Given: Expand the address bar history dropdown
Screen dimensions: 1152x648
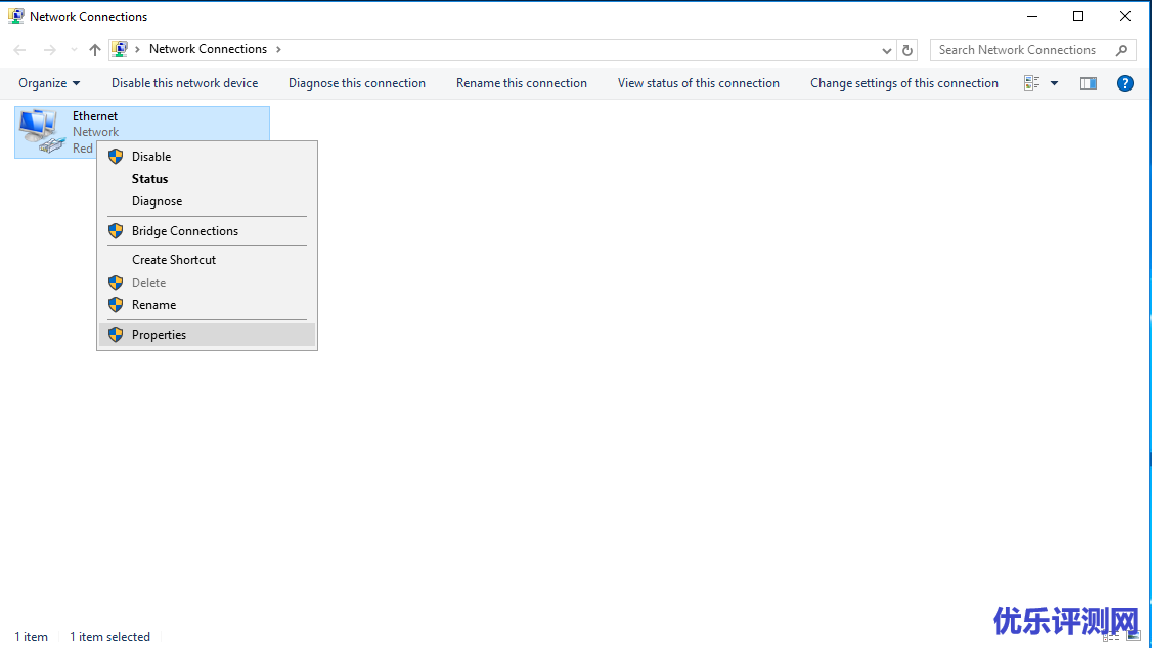Looking at the screenshot, I should pos(887,50).
